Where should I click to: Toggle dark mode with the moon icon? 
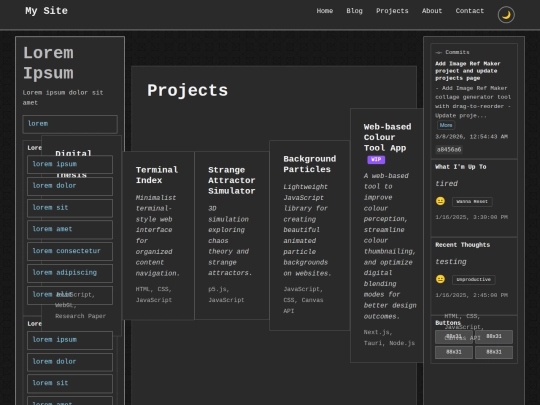(506, 15)
